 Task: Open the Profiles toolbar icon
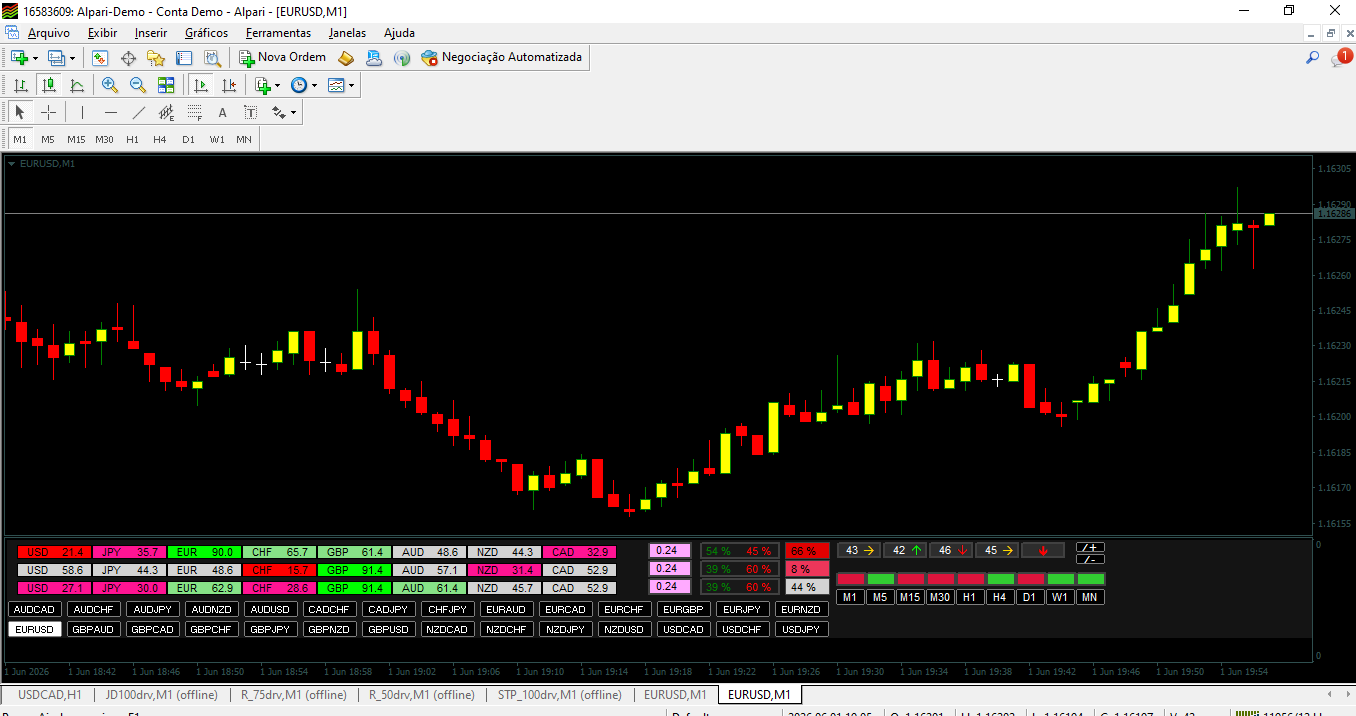[56, 58]
